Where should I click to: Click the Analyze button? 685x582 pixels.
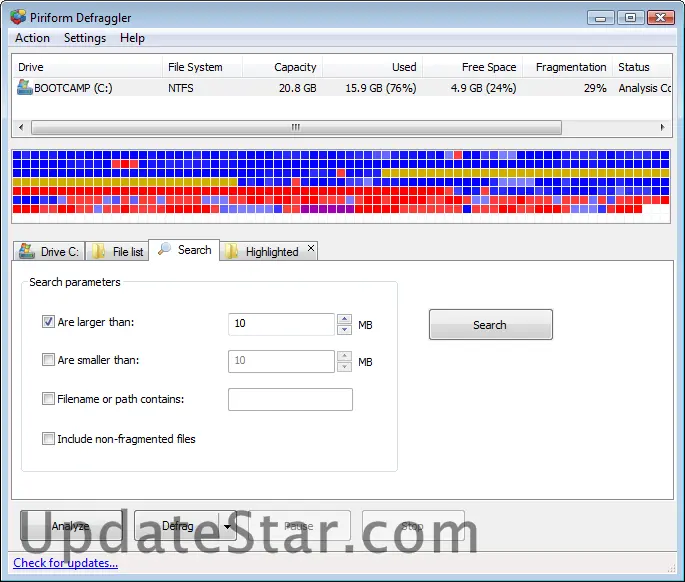tap(71, 526)
